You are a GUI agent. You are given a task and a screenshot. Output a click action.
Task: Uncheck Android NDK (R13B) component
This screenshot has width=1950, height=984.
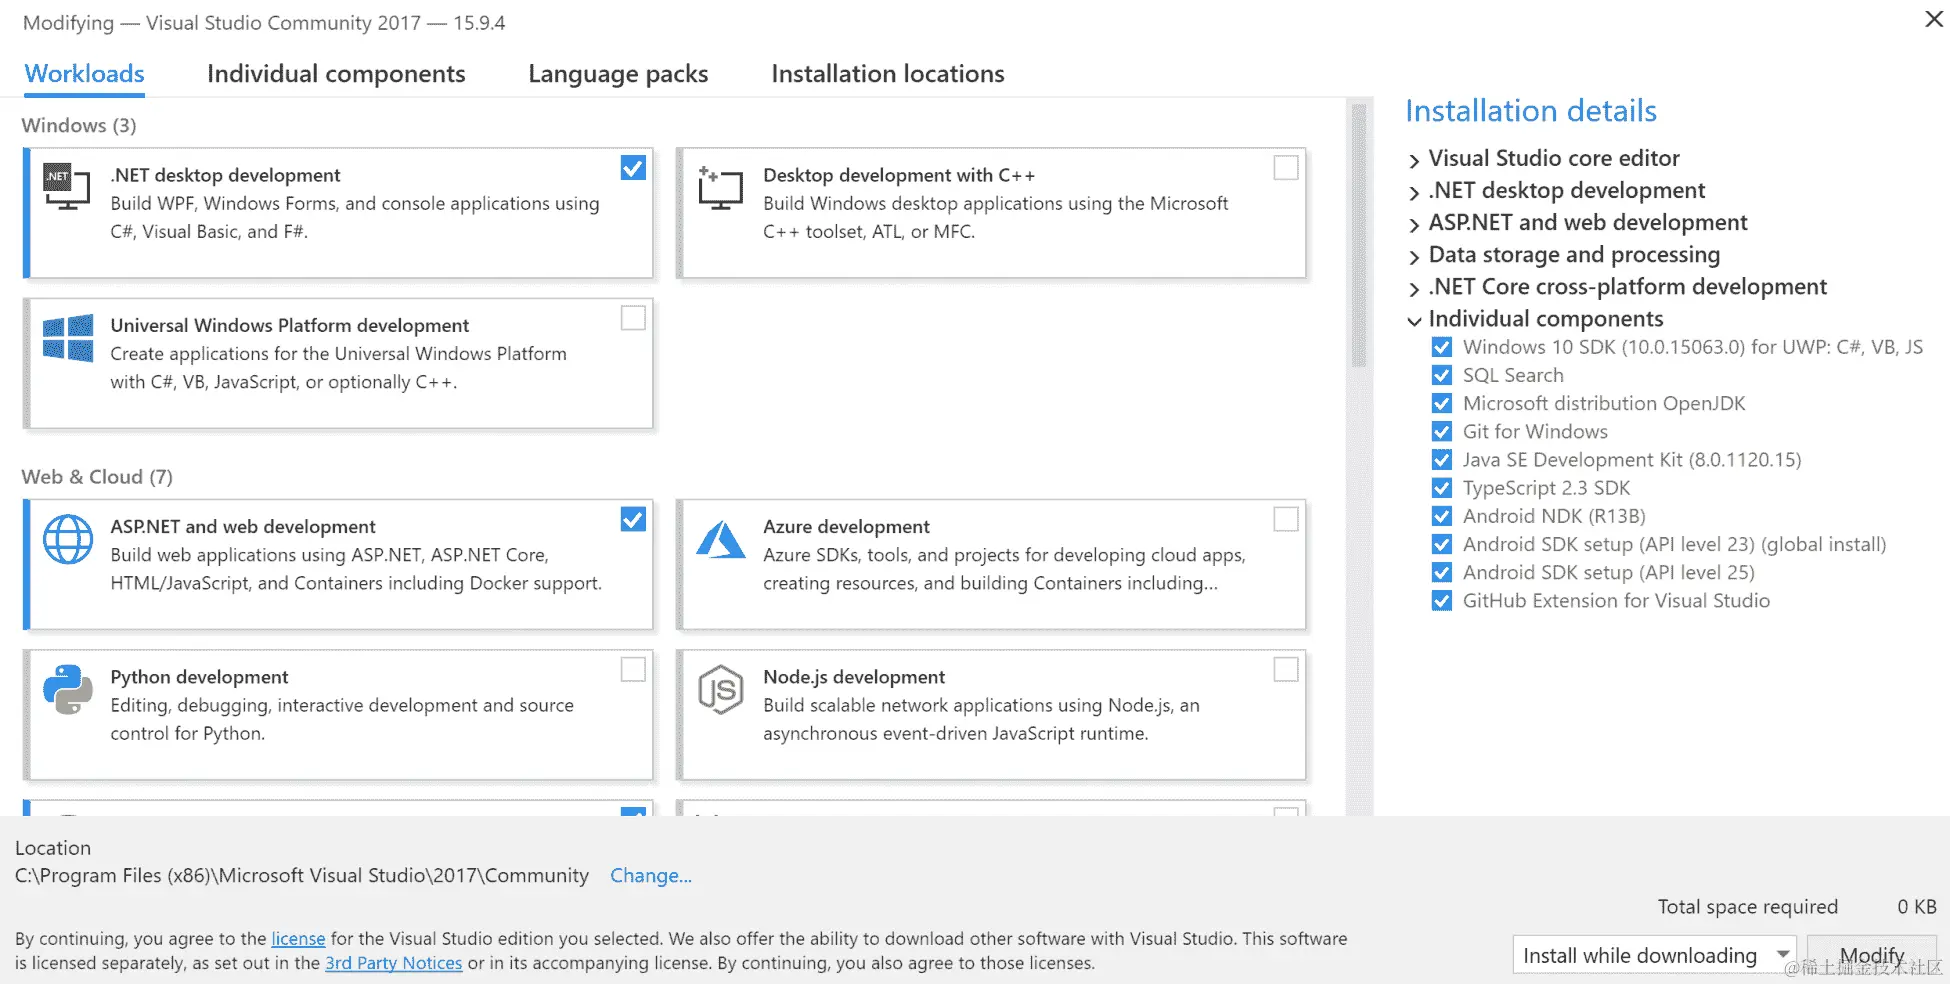pos(1441,516)
